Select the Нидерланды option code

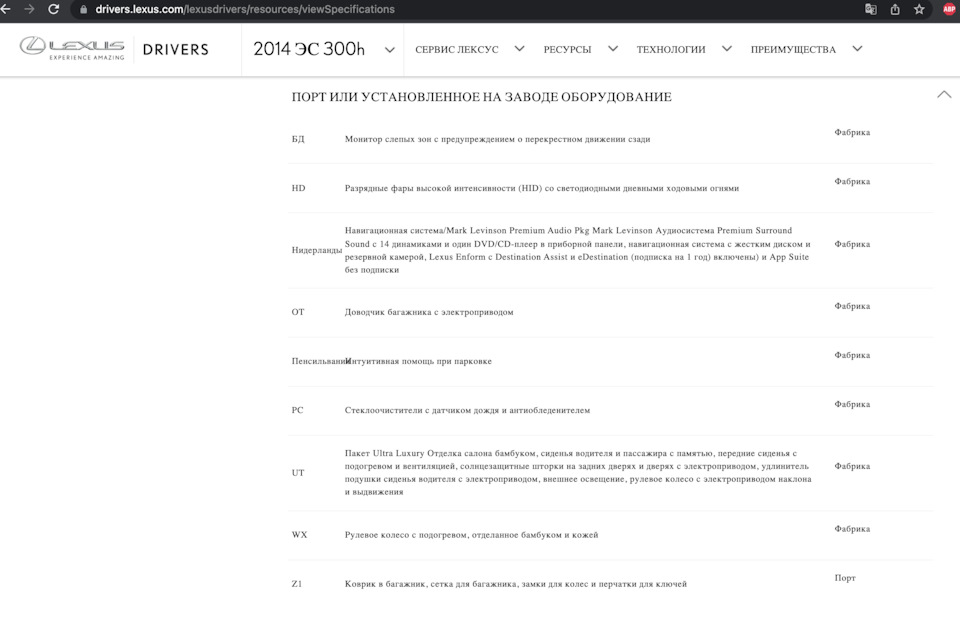(x=317, y=250)
